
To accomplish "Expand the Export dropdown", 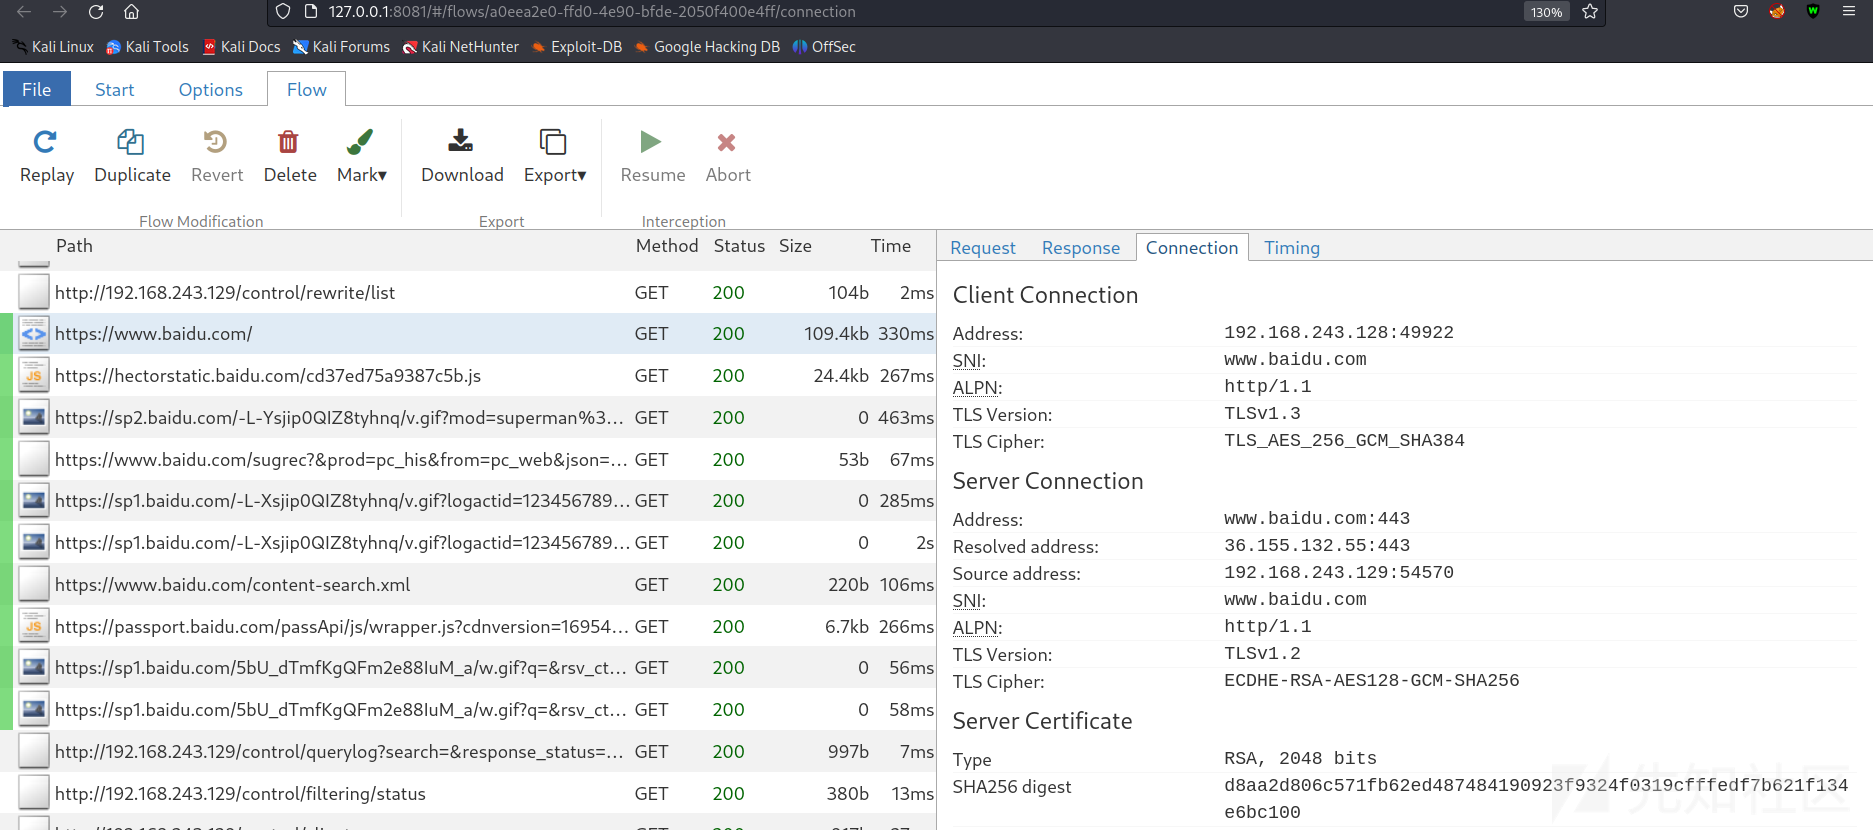I will (x=554, y=156).
